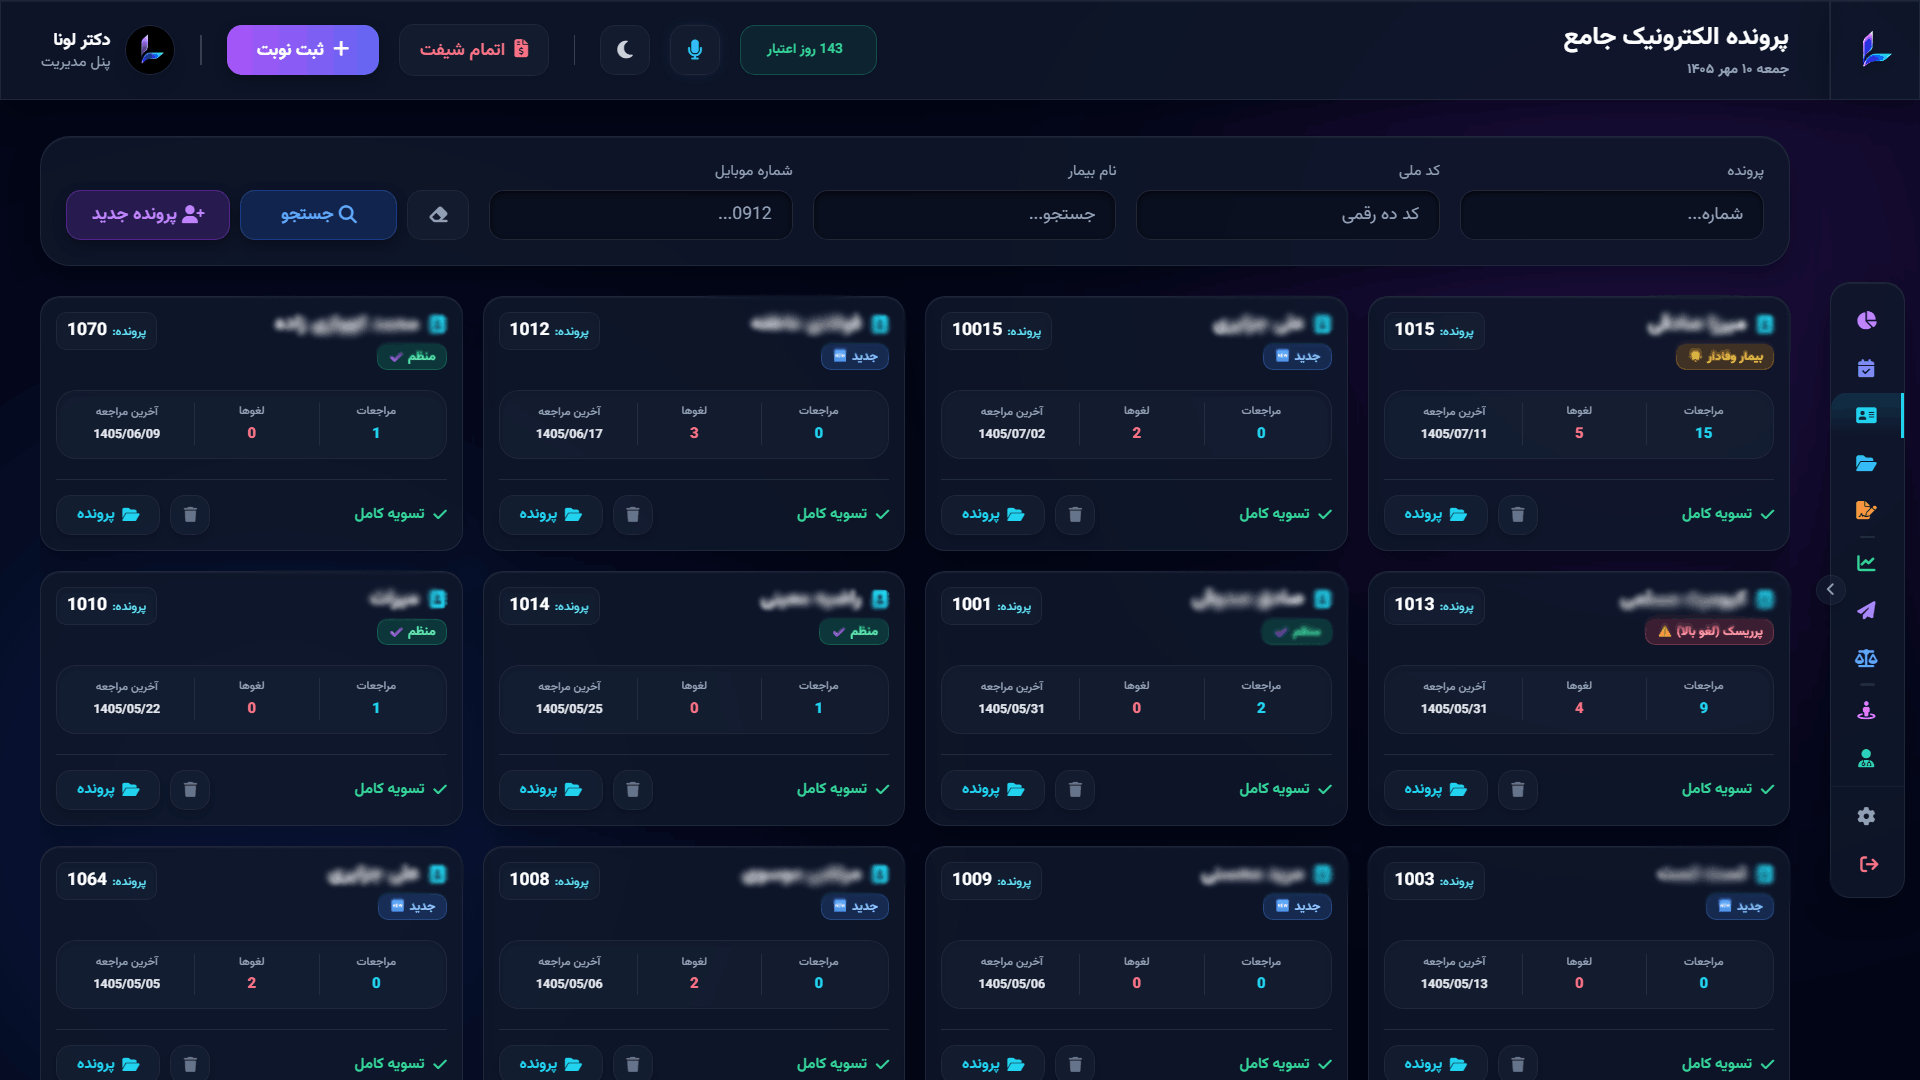Viewport: 1920px width, 1080px height.
Task: Open the purple street-view person sidebar icon
Action: coord(1866,710)
